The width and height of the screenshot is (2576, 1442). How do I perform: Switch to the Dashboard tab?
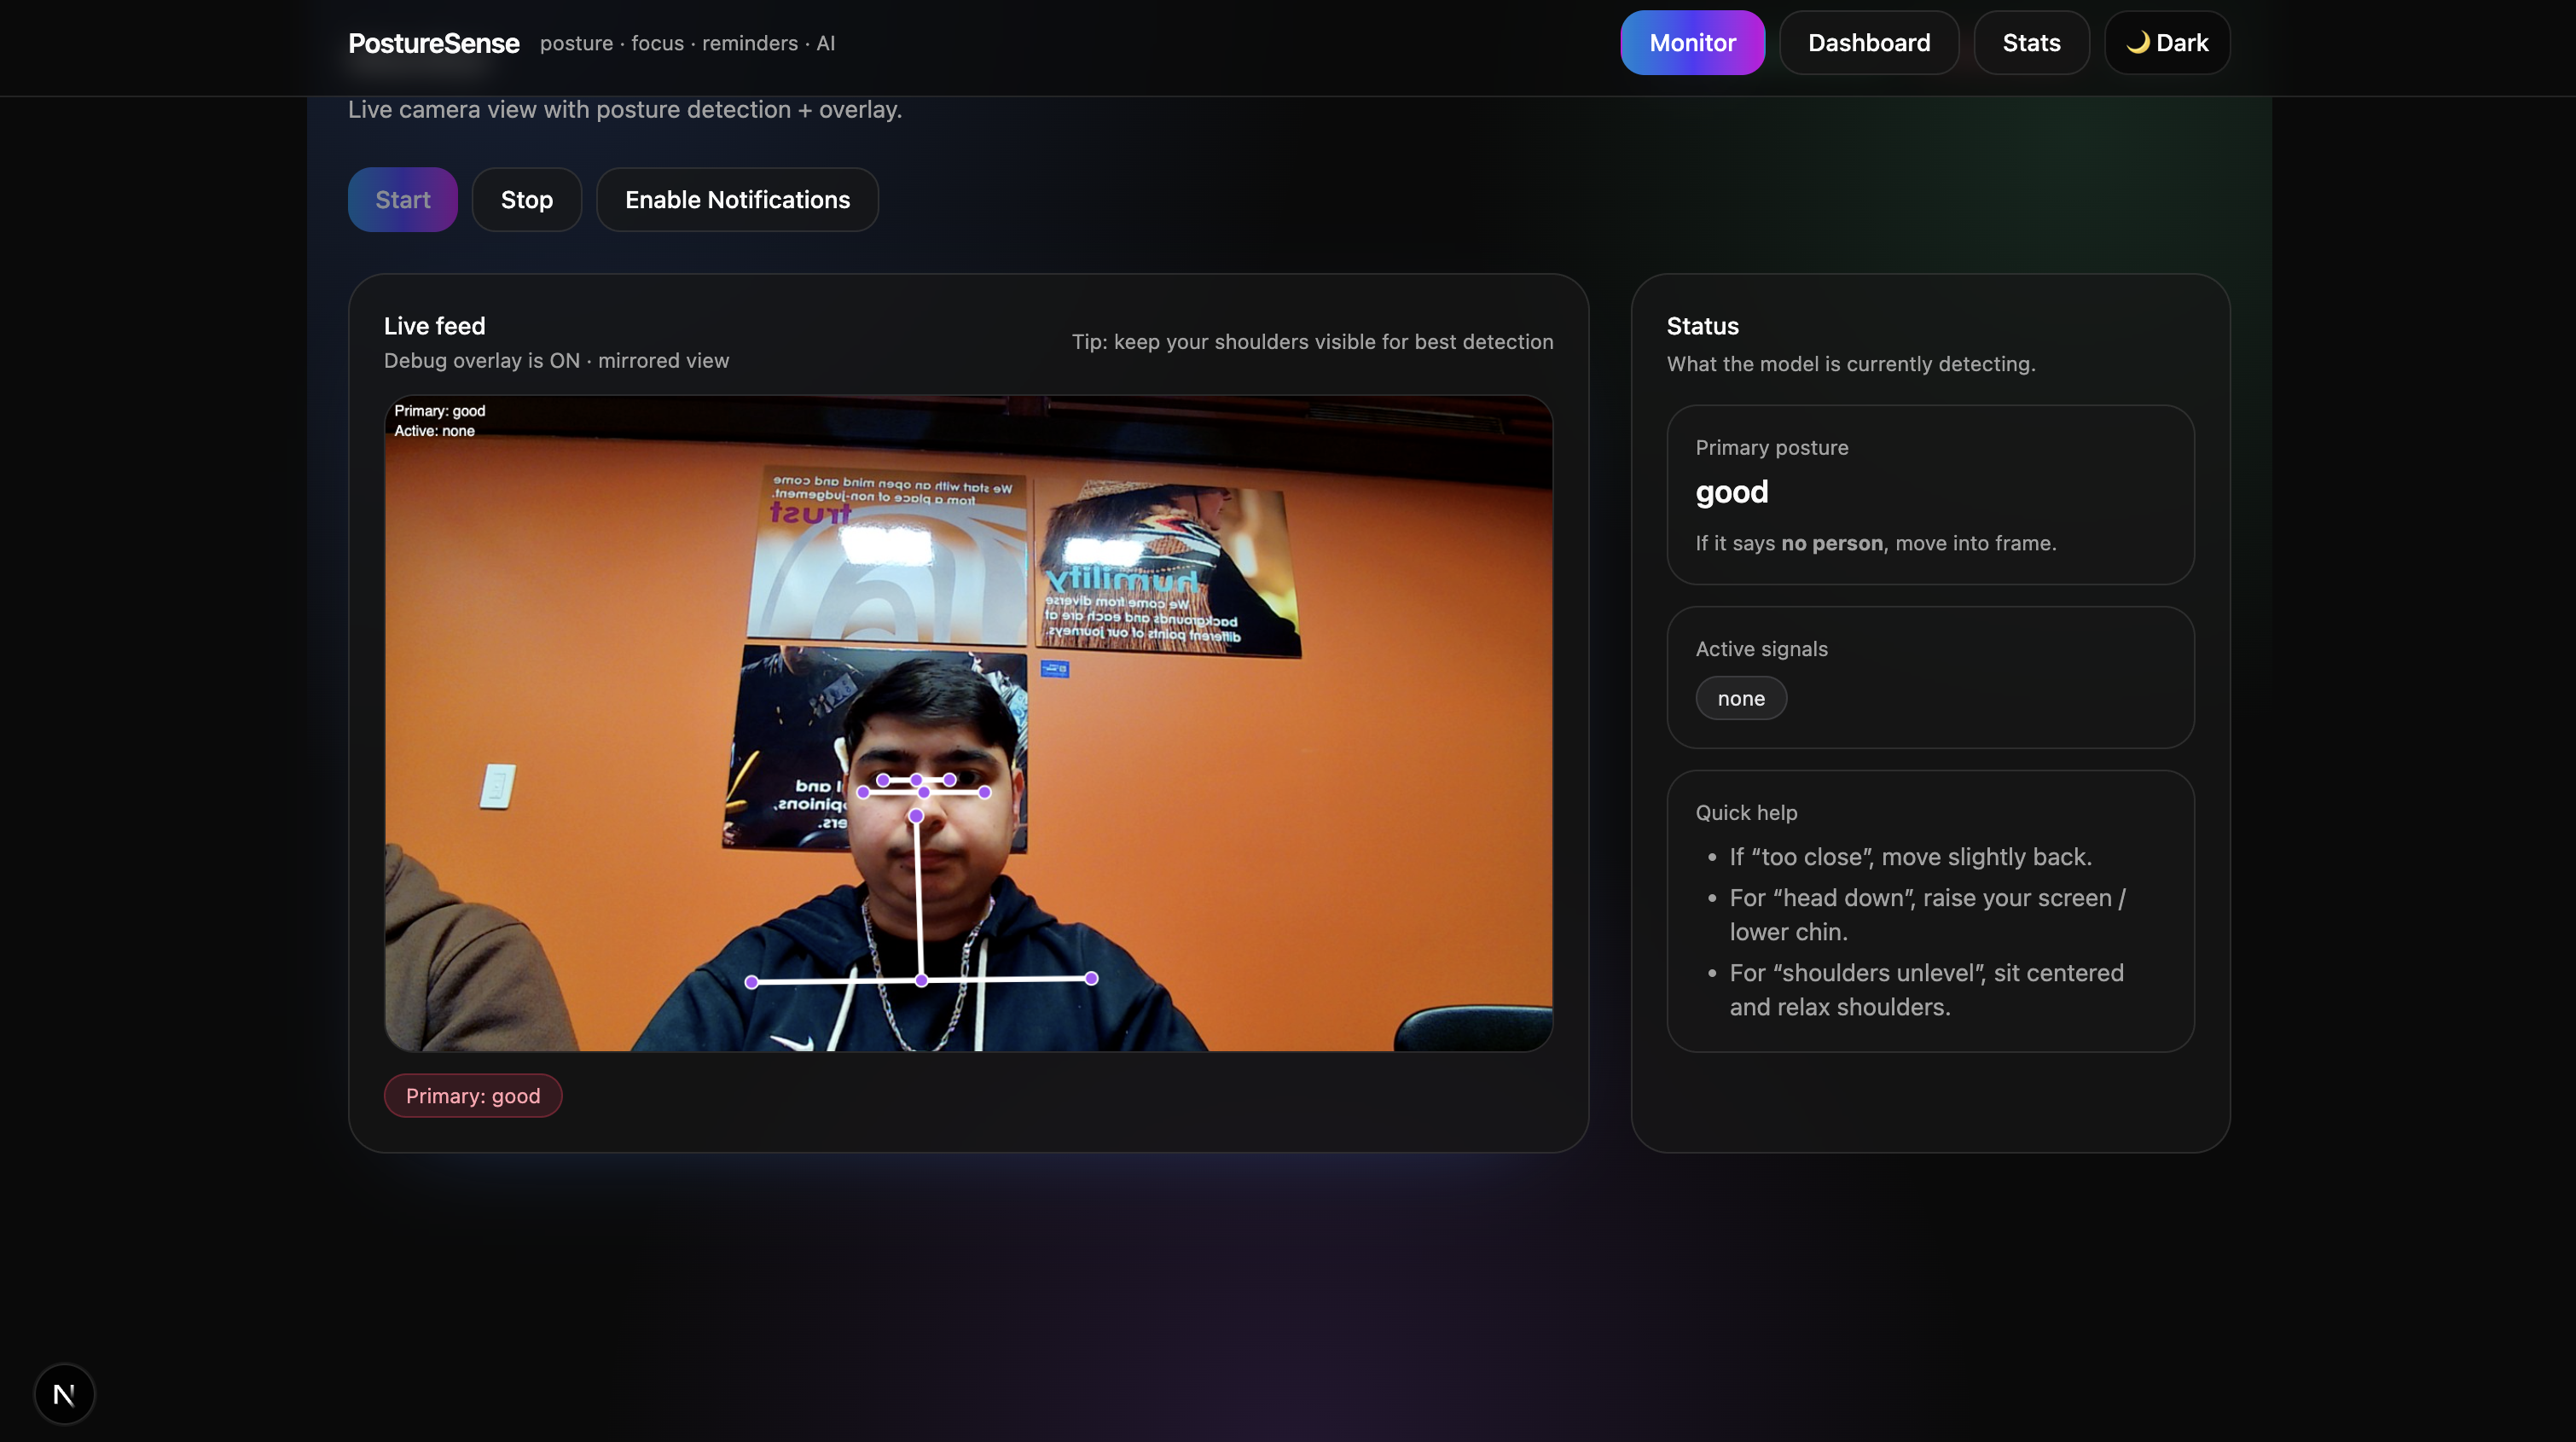[x=1868, y=43]
